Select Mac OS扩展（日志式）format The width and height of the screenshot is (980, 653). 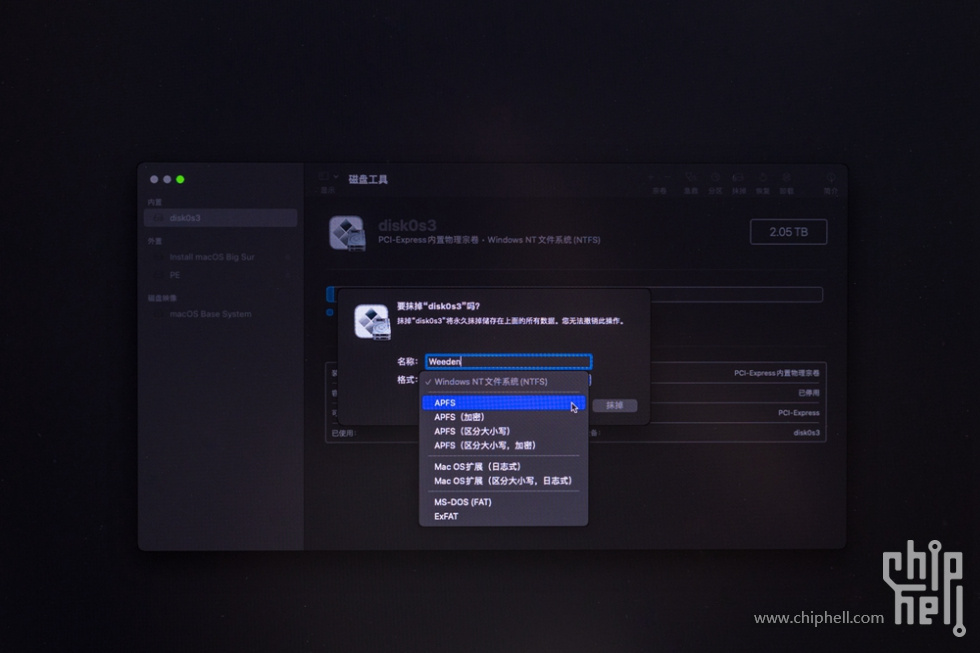click(x=503, y=467)
